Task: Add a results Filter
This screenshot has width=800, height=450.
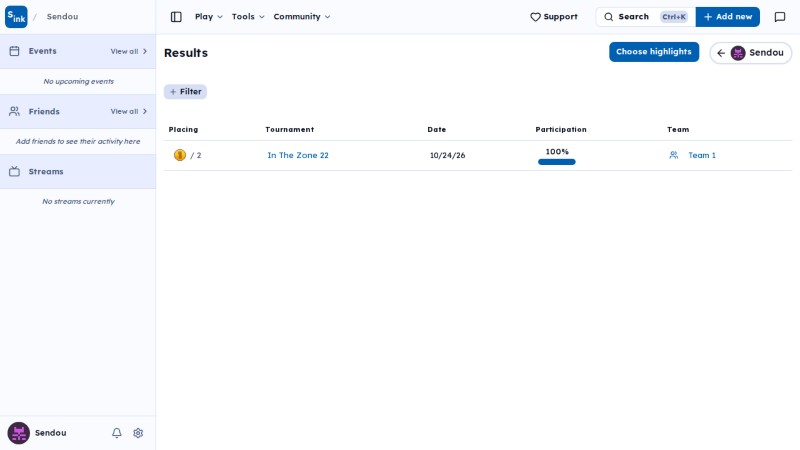Action: coord(185,92)
